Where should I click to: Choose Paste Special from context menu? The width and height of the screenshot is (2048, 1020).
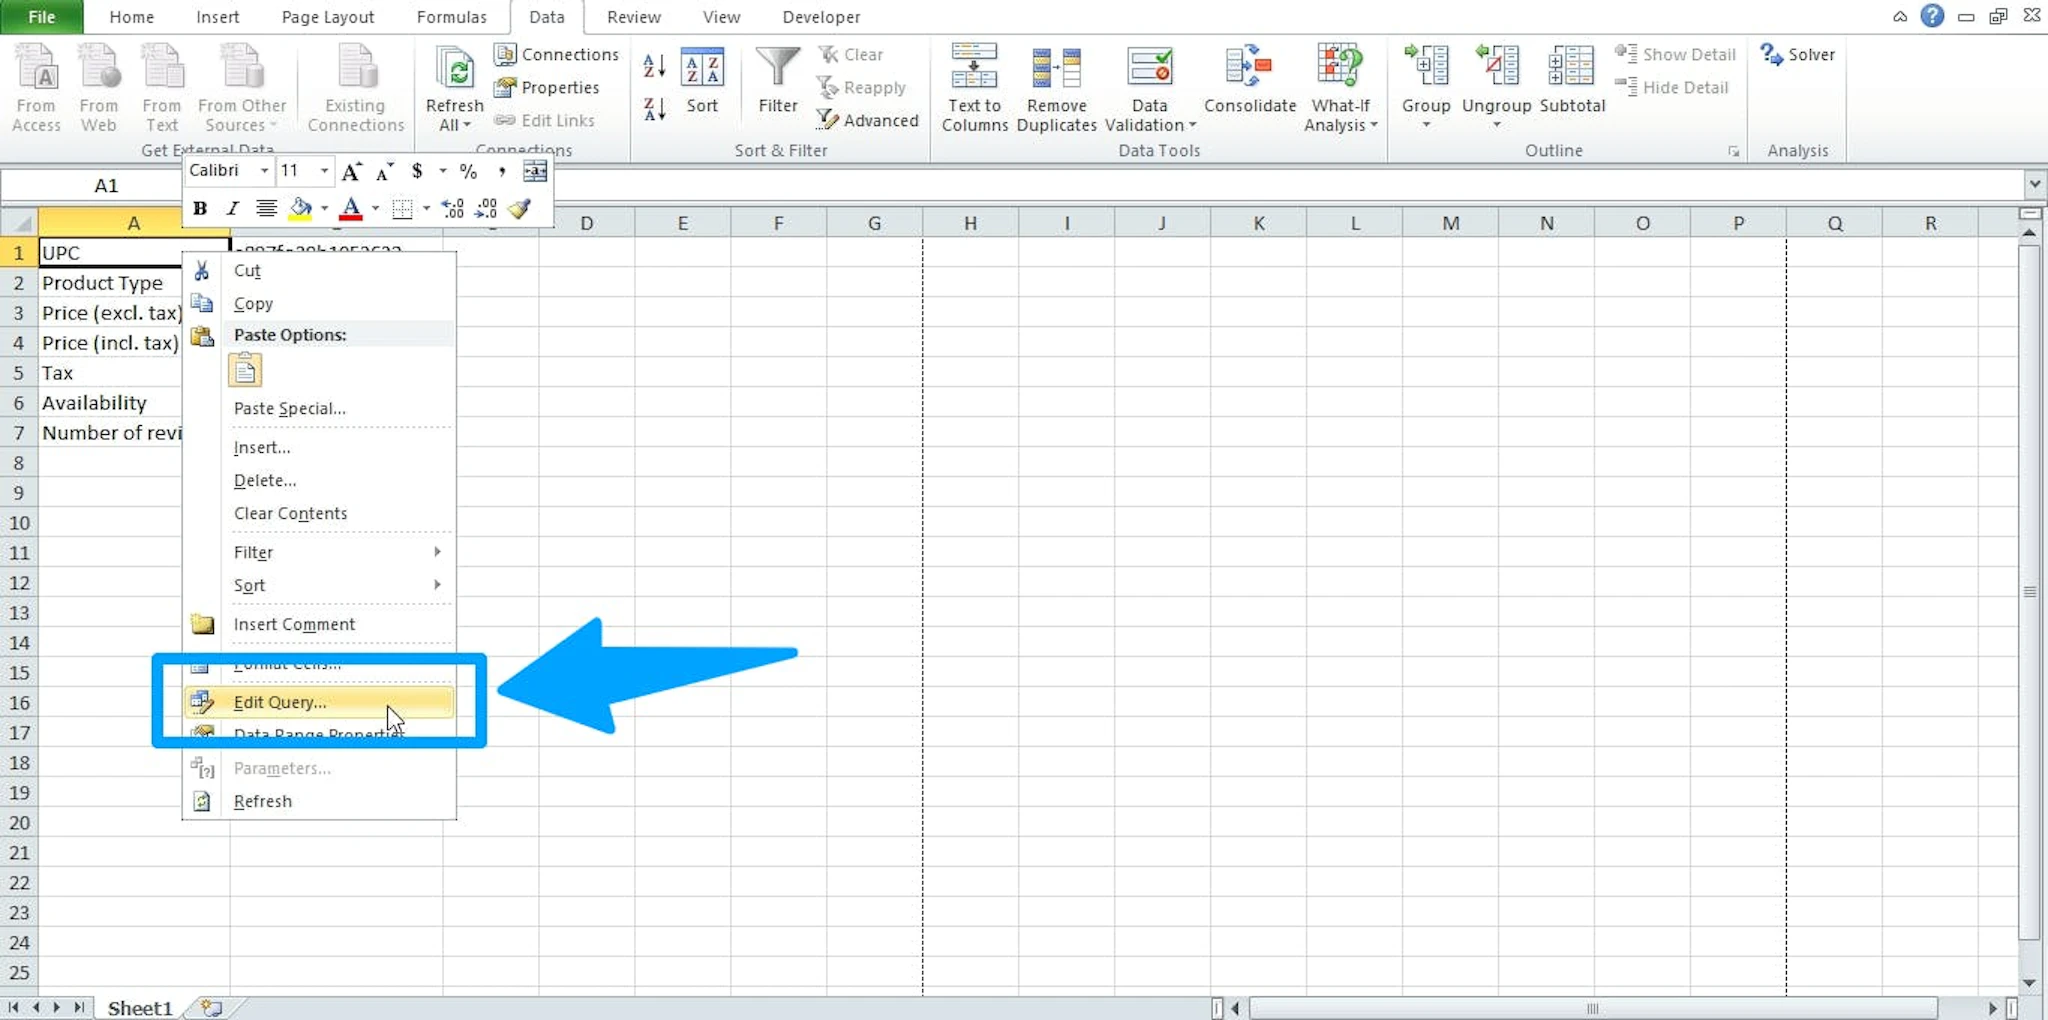(319, 408)
